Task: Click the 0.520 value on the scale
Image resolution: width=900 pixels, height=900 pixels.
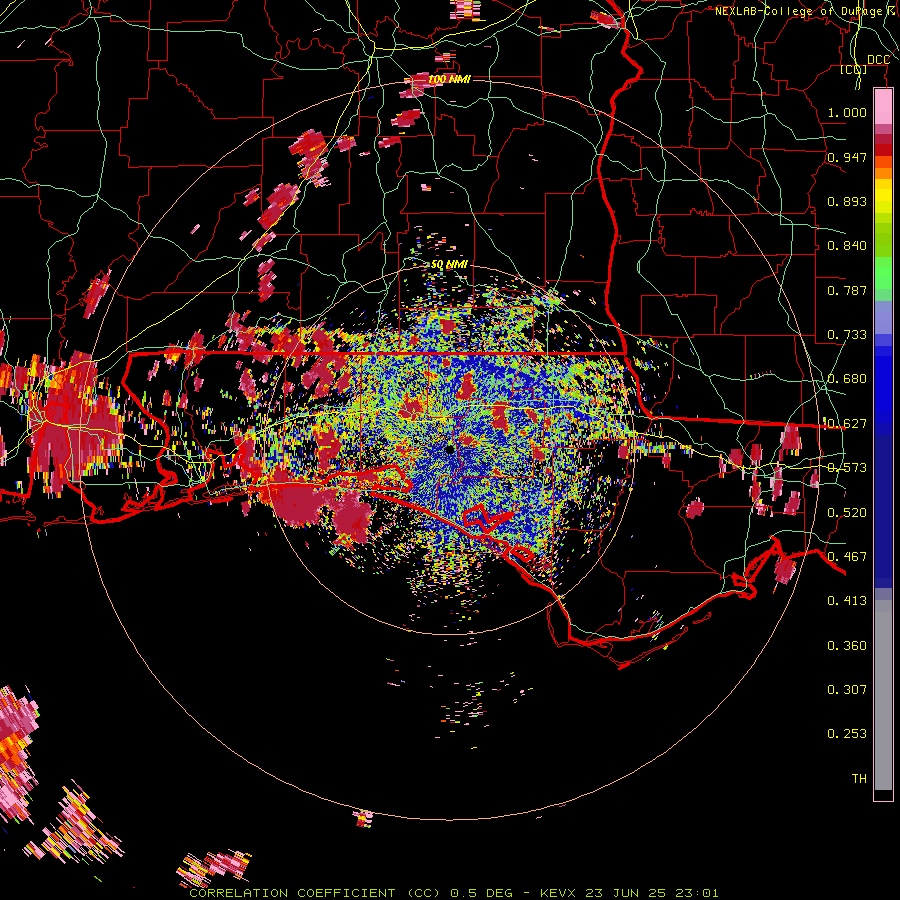Action: click(x=847, y=513)
